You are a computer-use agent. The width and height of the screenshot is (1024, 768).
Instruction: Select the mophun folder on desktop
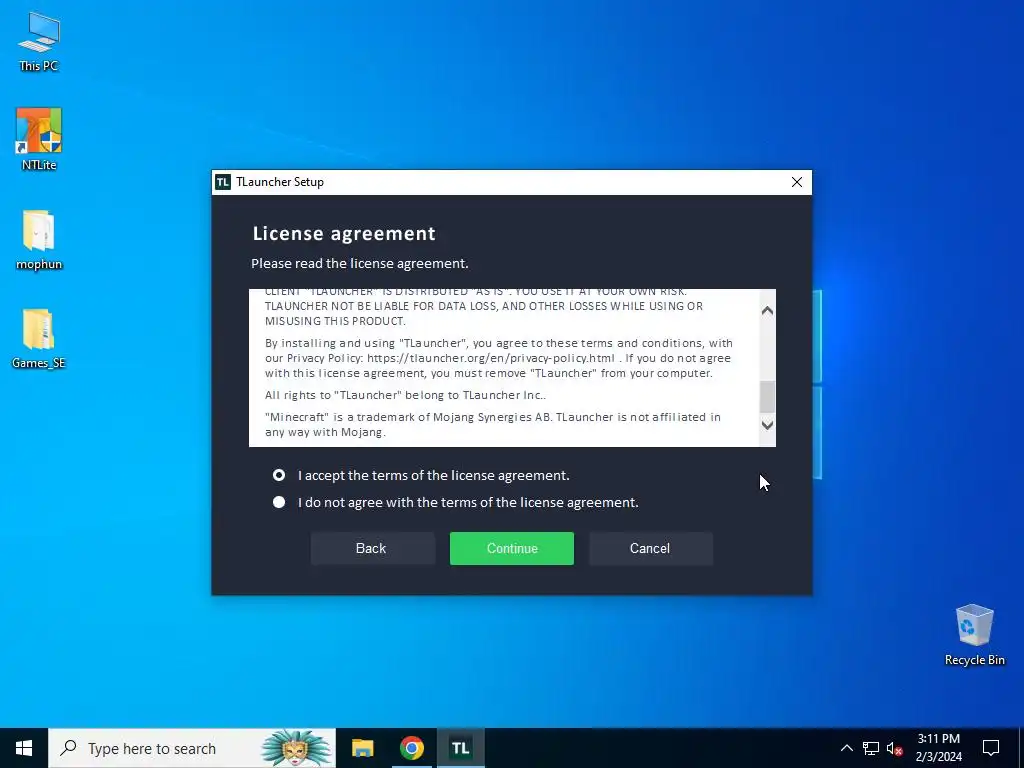pos(39,239)
